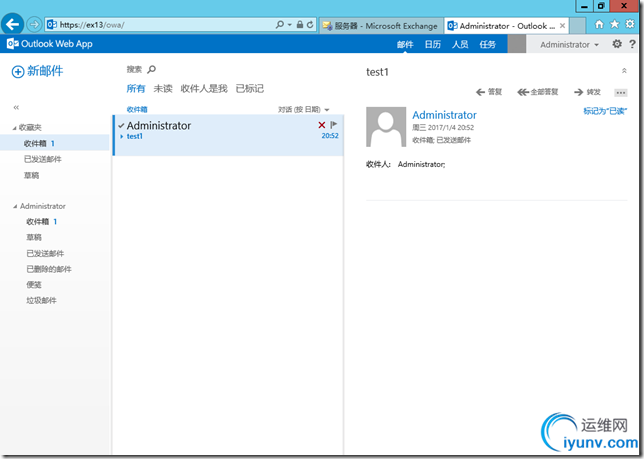Switch to 任务 tasks module
Viewport: 644px width, 459px height.
coord(488,44)
